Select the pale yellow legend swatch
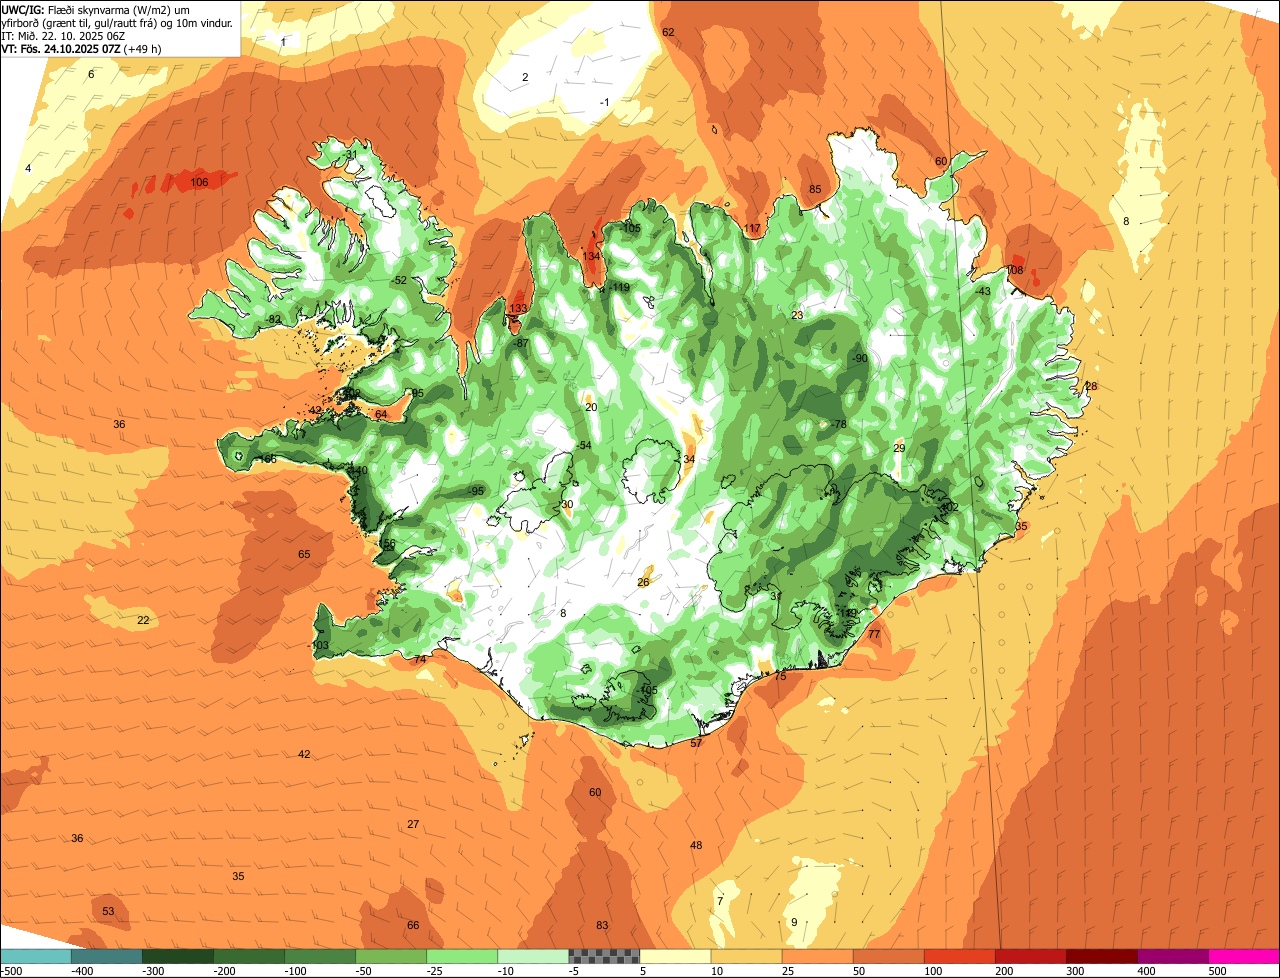 tap(675, 956)
